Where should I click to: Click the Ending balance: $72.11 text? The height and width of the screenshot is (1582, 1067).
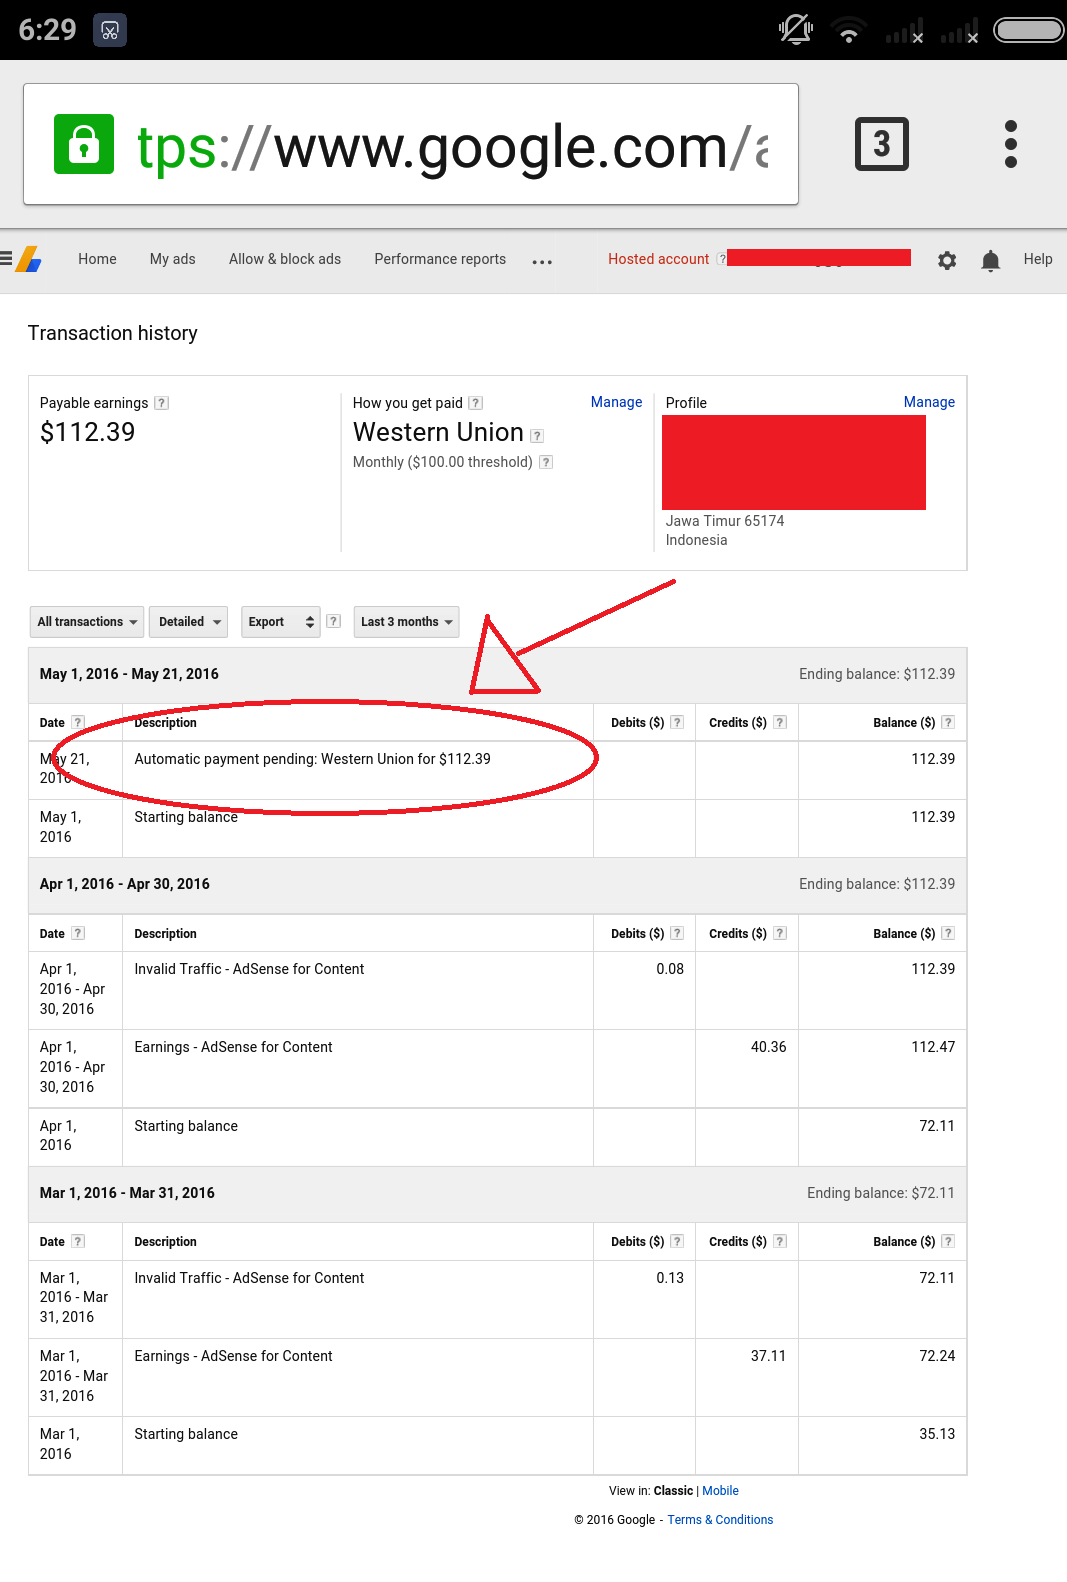click(x=881, y=1193)
